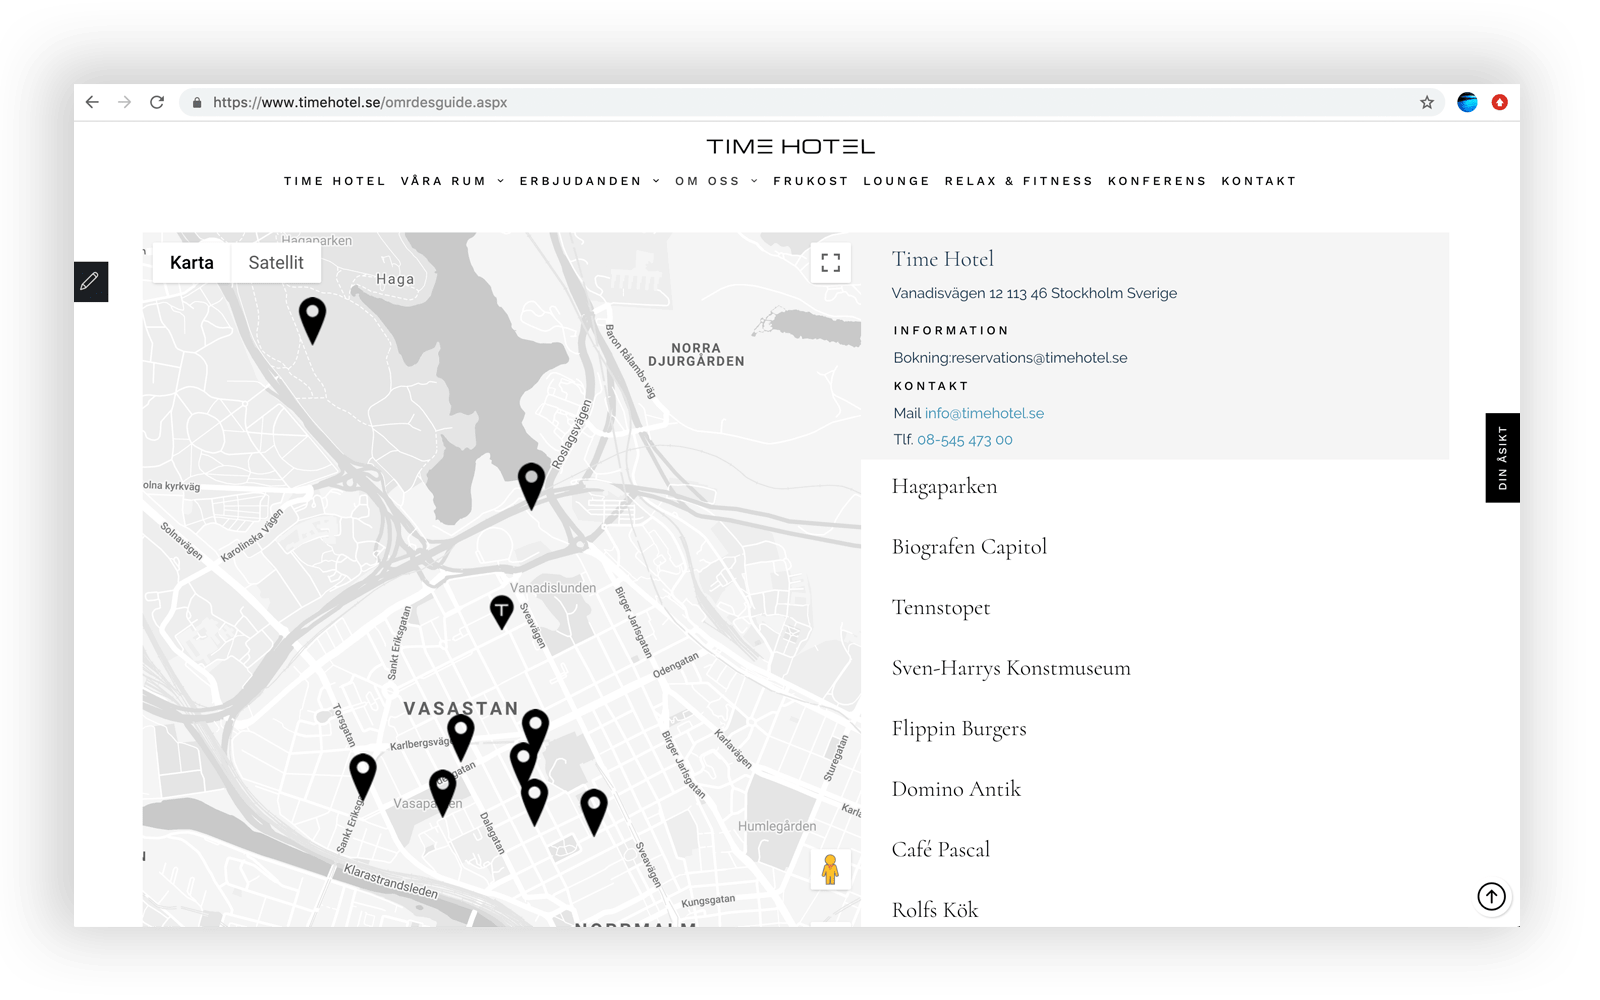Select Café Pascal in the list
This screenshot has width=1600, height=1000.
coord(941,849)
